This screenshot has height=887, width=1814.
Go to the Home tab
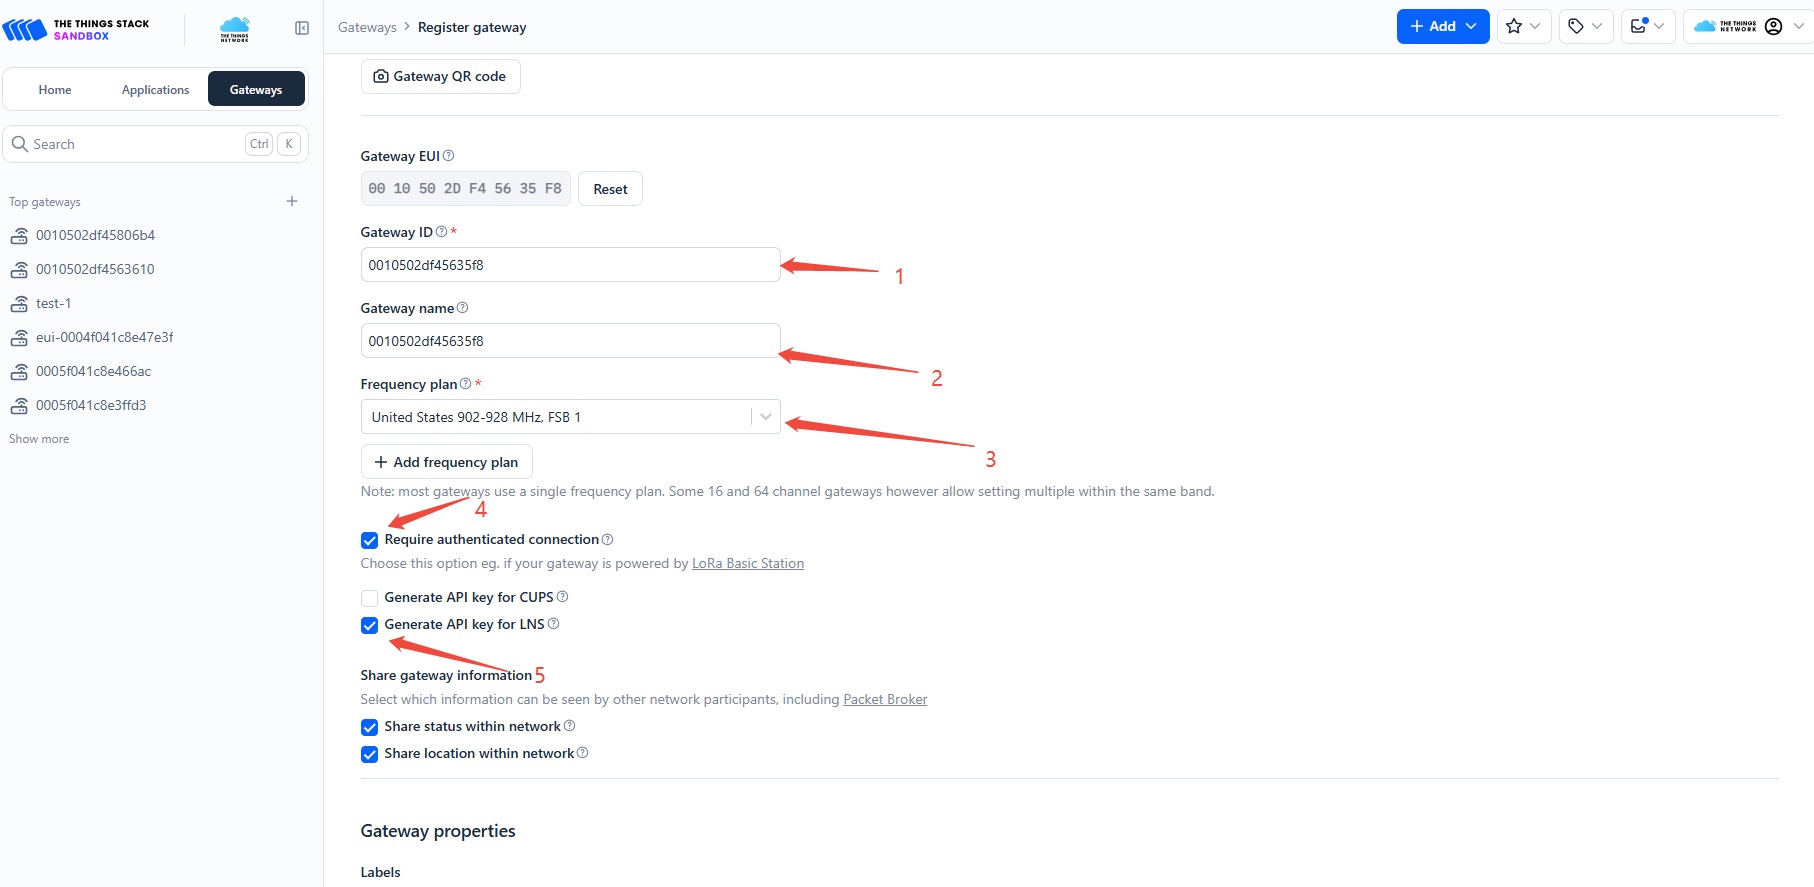(x=55, y=90)
